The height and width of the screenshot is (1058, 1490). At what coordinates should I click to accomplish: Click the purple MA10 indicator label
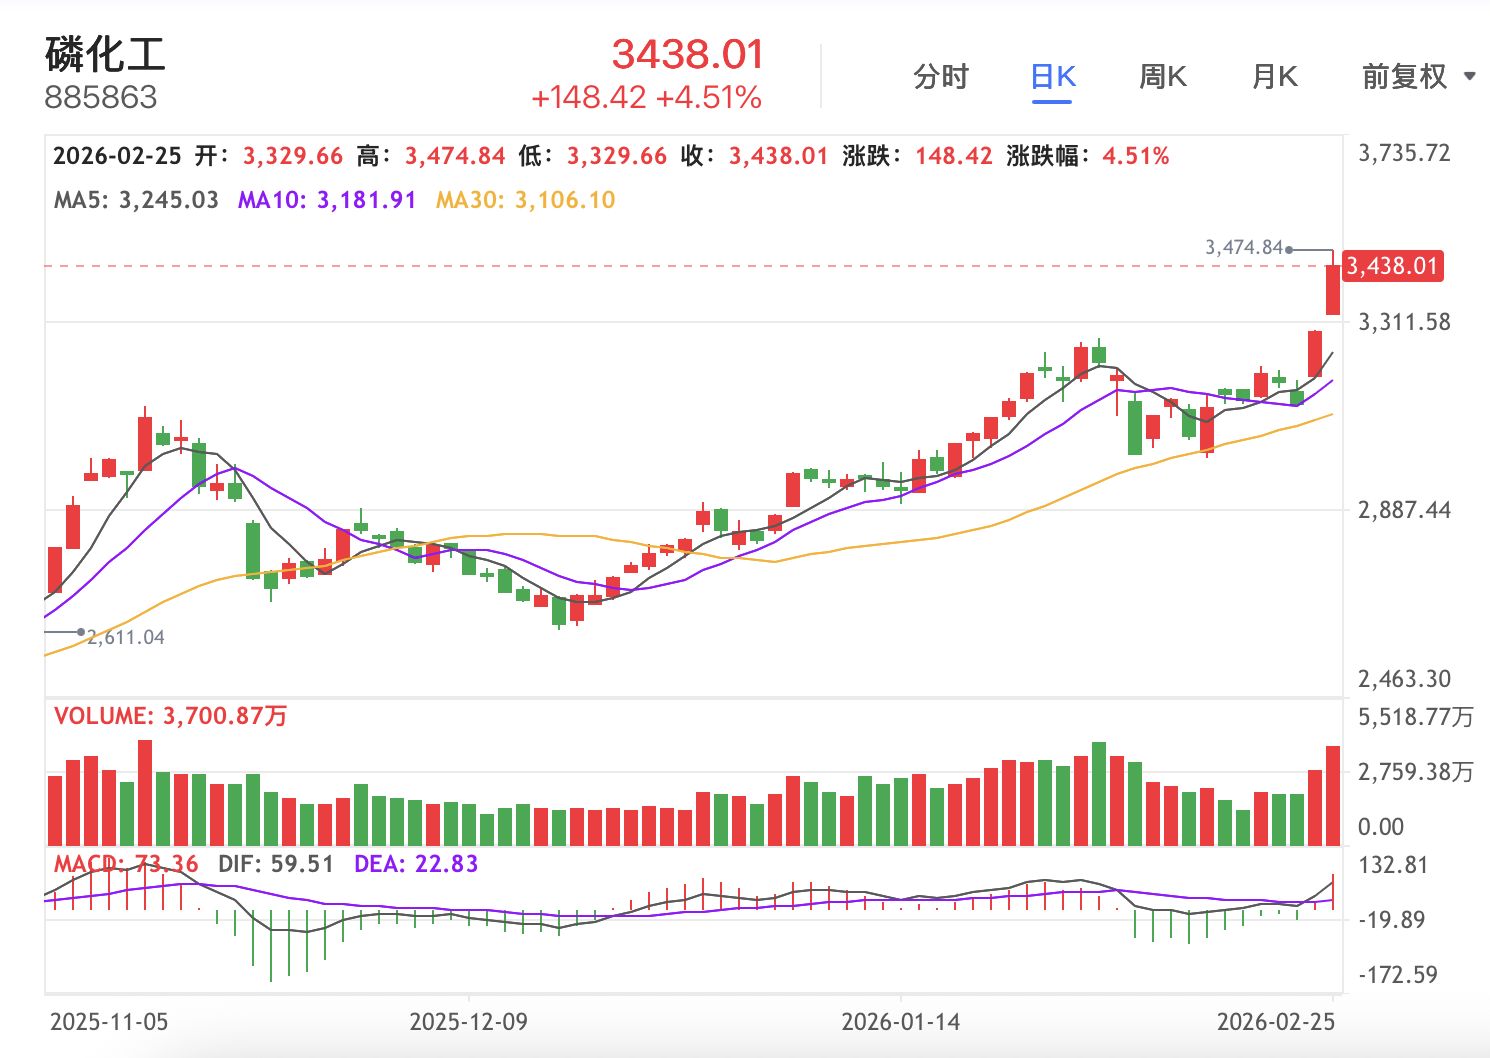(326, 200)
